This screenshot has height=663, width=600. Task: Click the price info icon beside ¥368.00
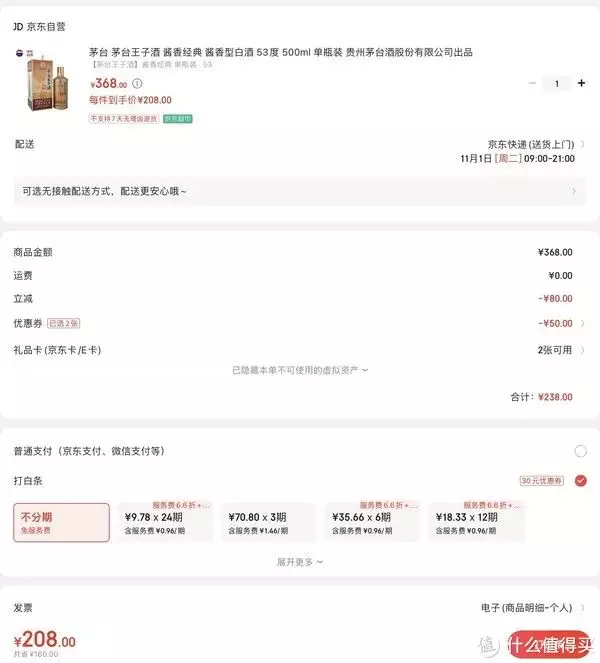point(137,83)
